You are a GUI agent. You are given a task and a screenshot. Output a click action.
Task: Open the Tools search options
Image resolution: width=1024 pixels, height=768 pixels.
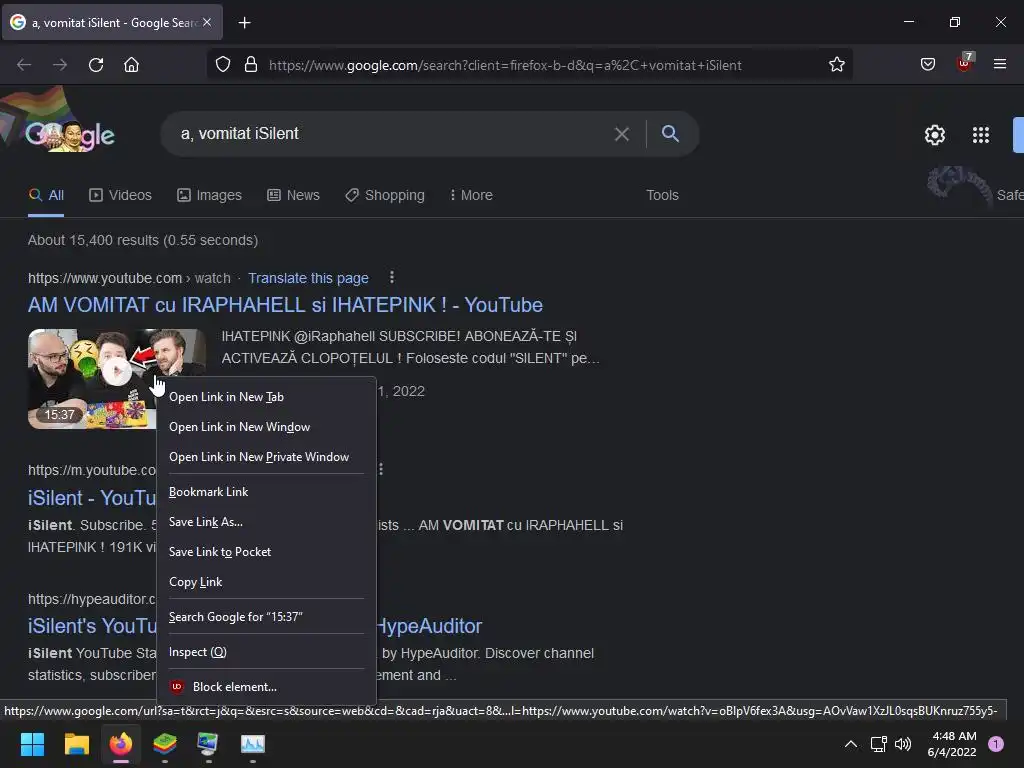click(x=662, y=195)
